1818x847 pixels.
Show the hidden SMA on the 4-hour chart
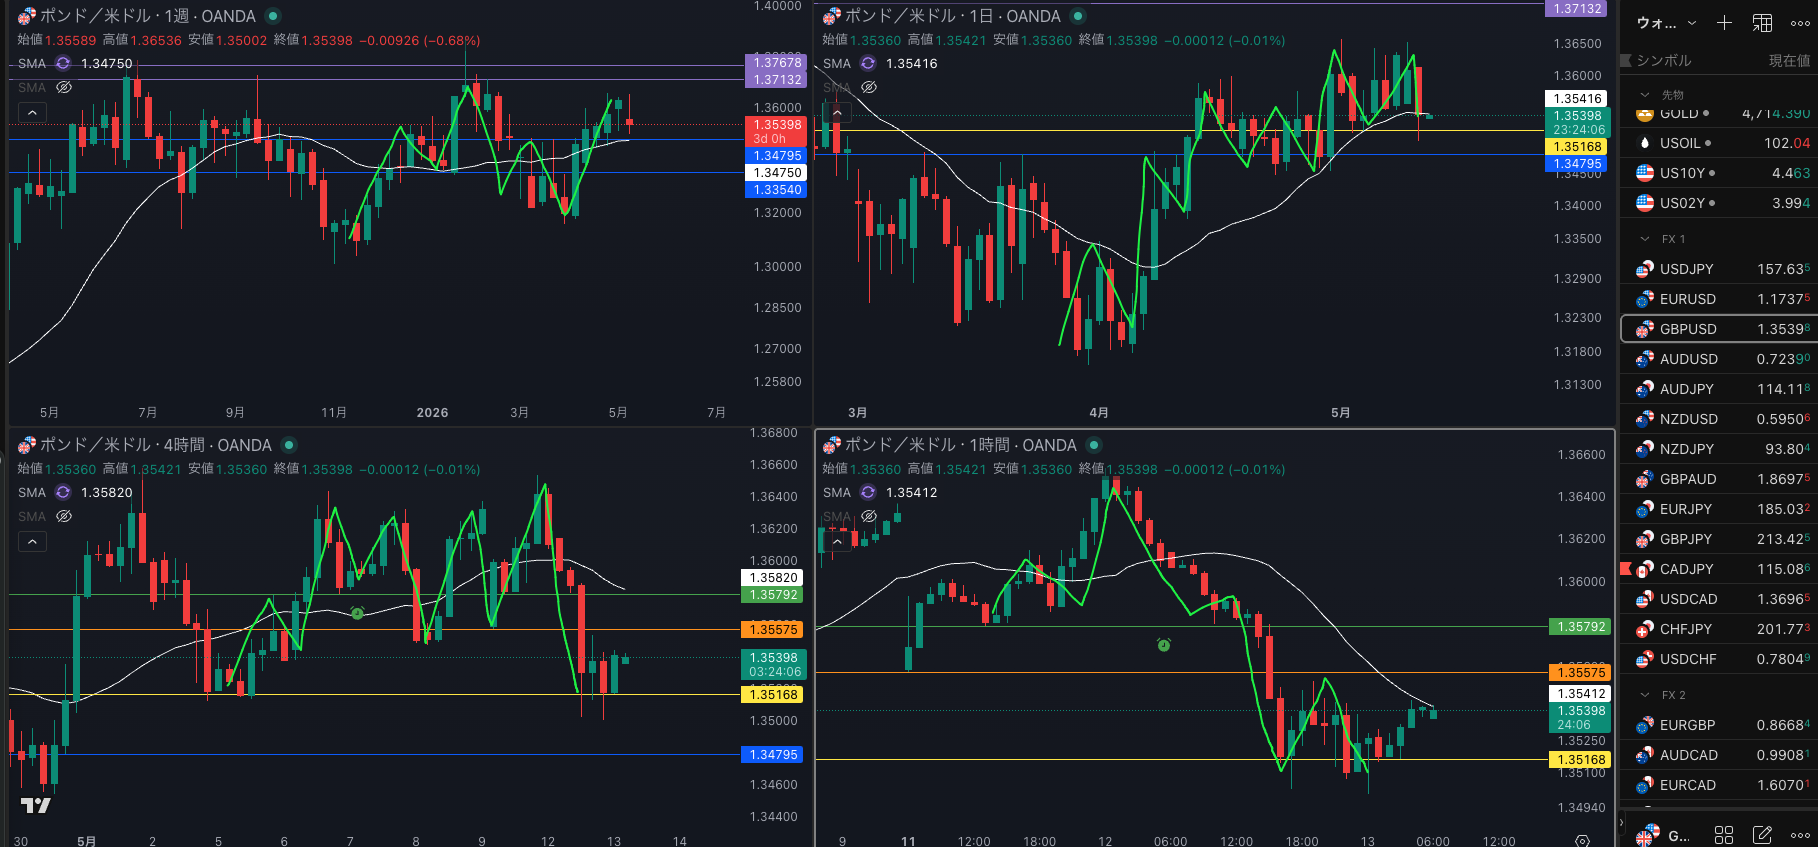64,516
